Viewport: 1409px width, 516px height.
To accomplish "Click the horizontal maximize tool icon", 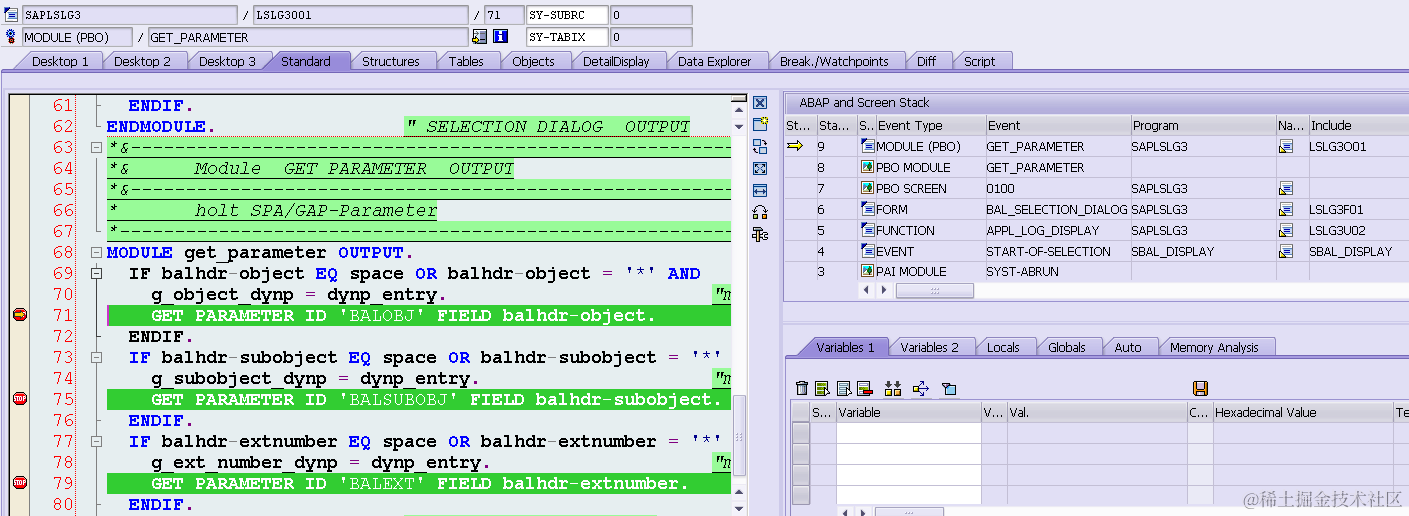I will (x=760, y=190).
